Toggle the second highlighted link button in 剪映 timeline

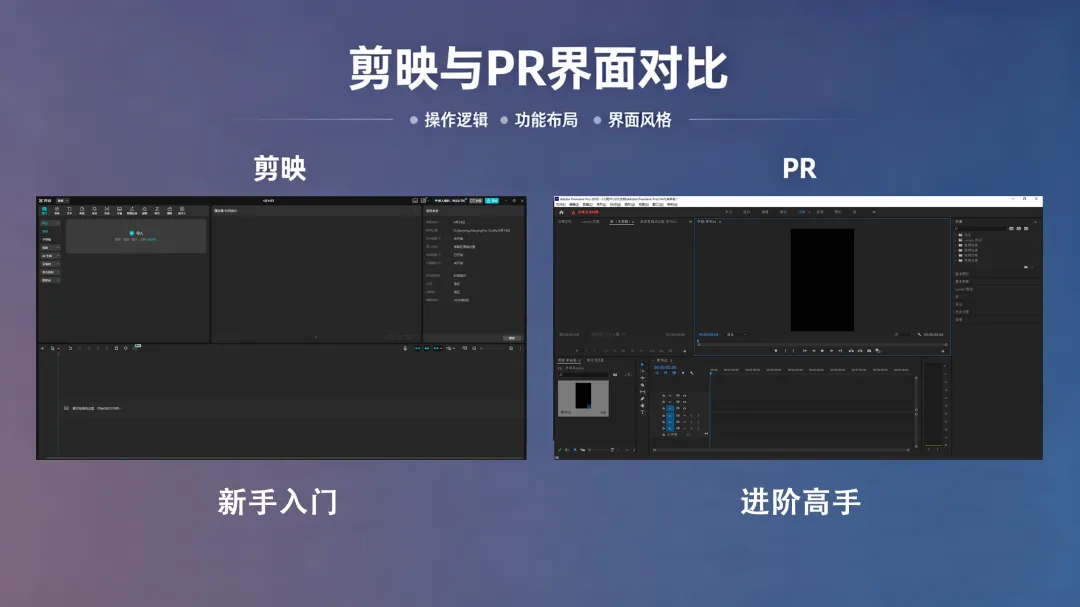[x=426, y=348]
